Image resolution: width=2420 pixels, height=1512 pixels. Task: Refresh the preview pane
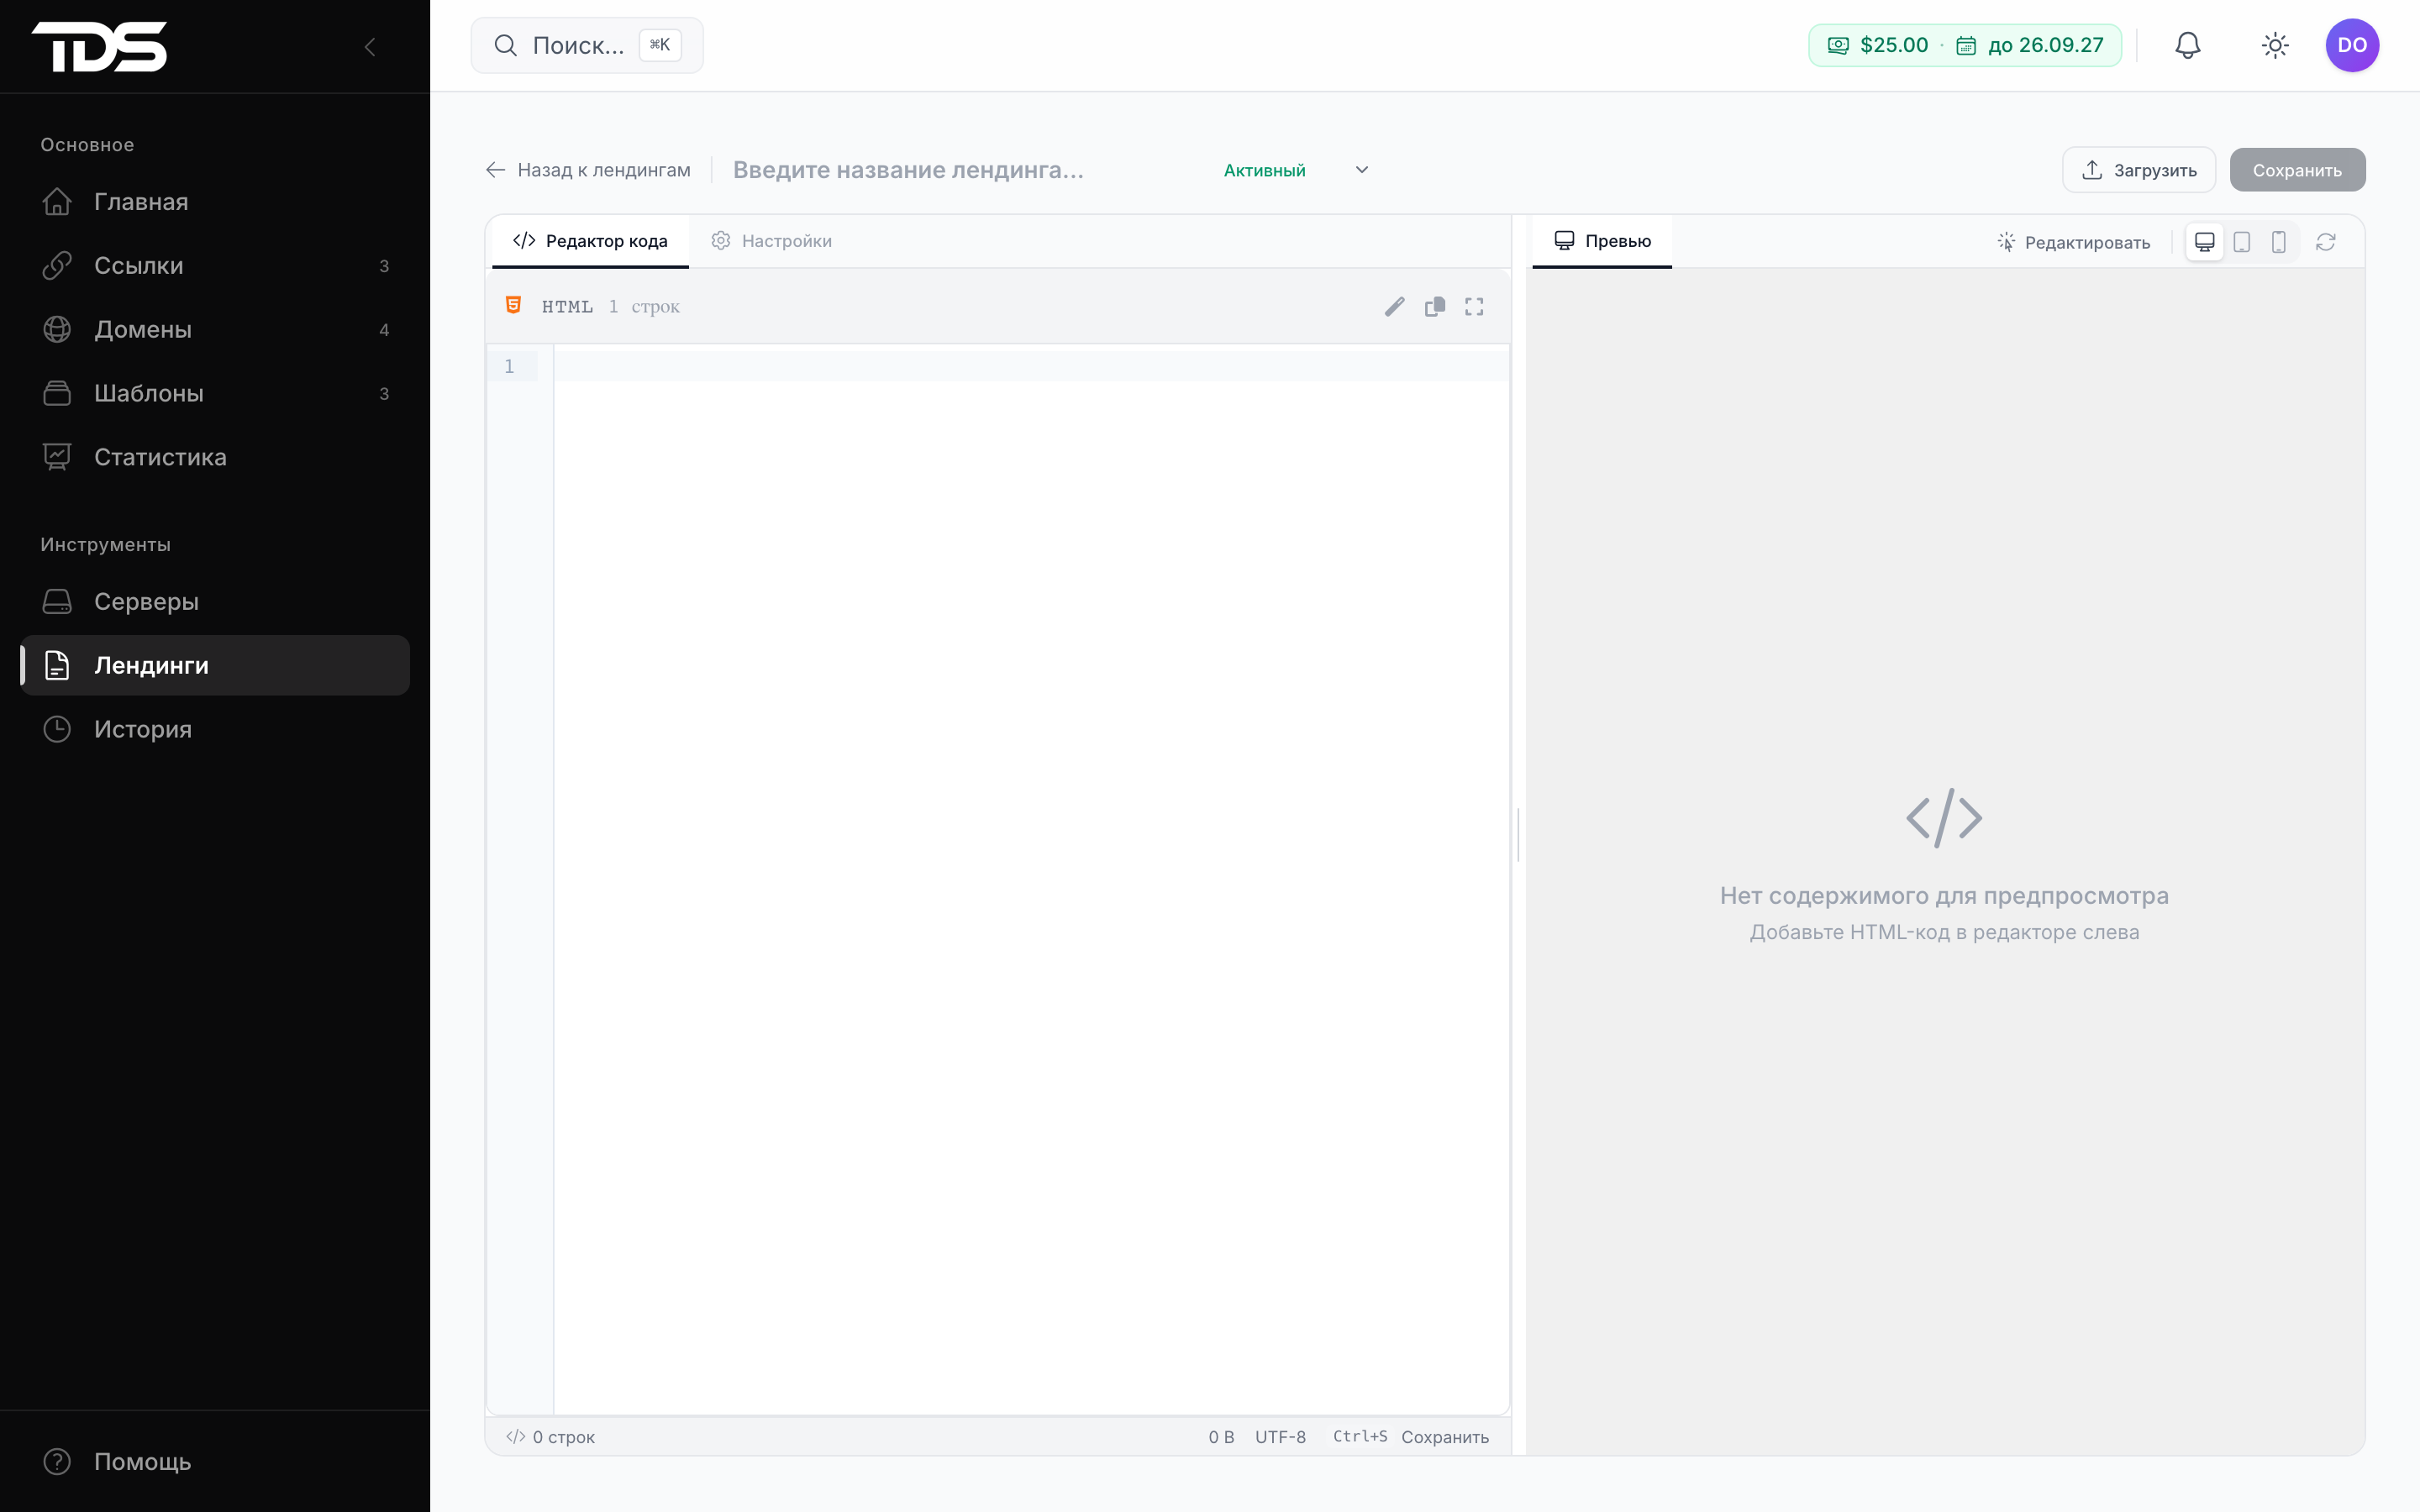[x=2326, y=242]
